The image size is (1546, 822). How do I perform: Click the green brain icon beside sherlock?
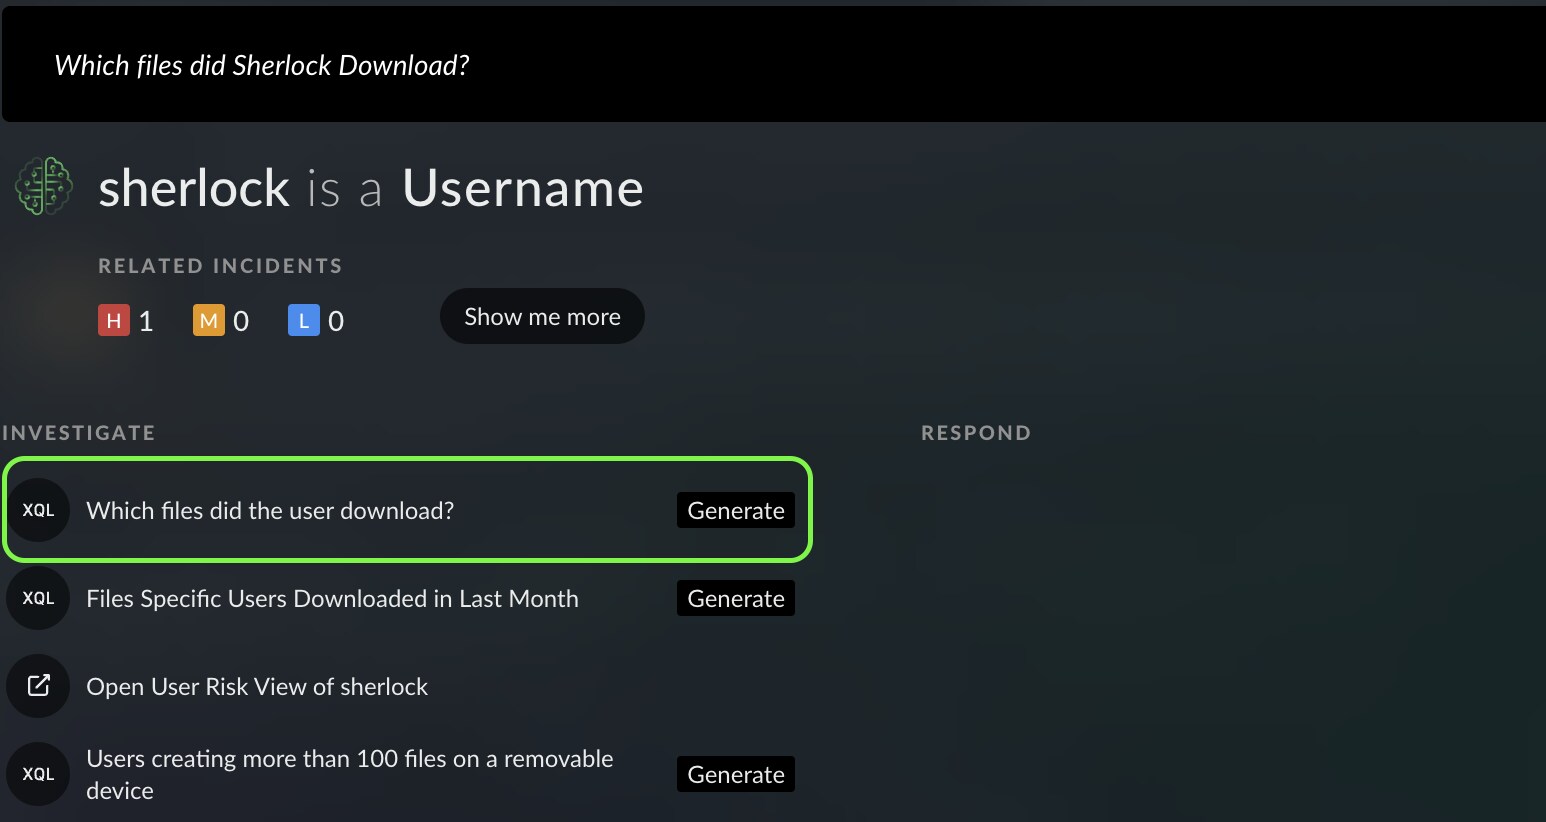(44, 186)
